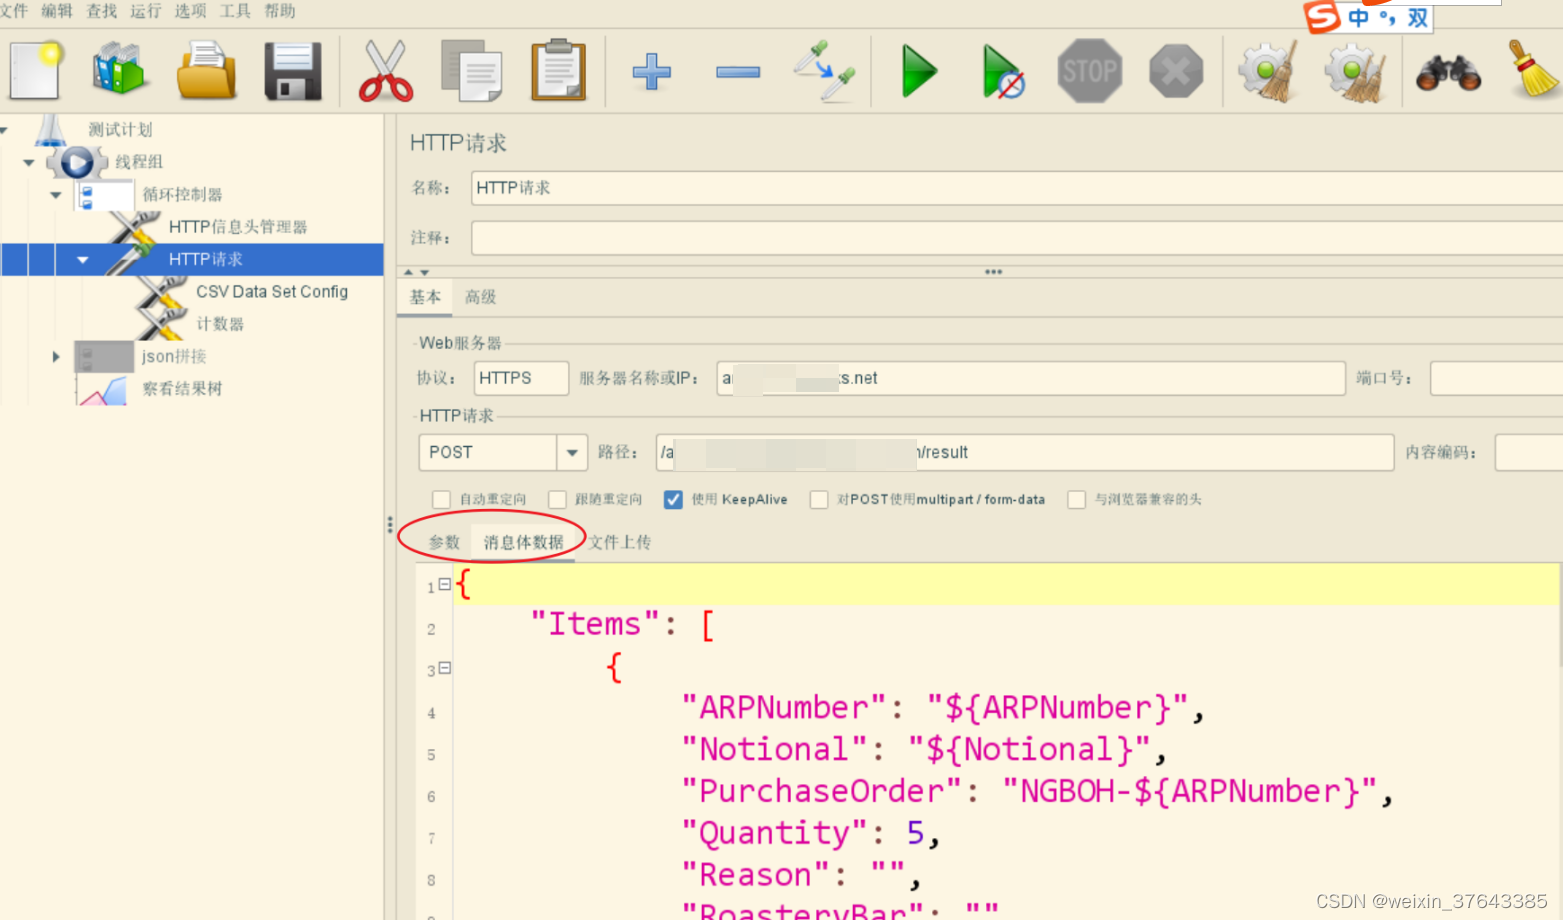The height and width of the screenshot is (920, 1563).
Task: Click the 名称 name input field
Action: click(1016, 188)
